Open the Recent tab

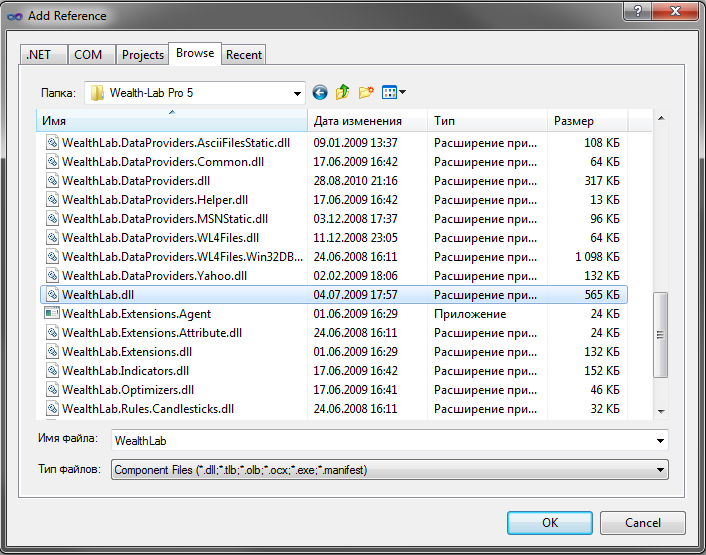(244, 55)
